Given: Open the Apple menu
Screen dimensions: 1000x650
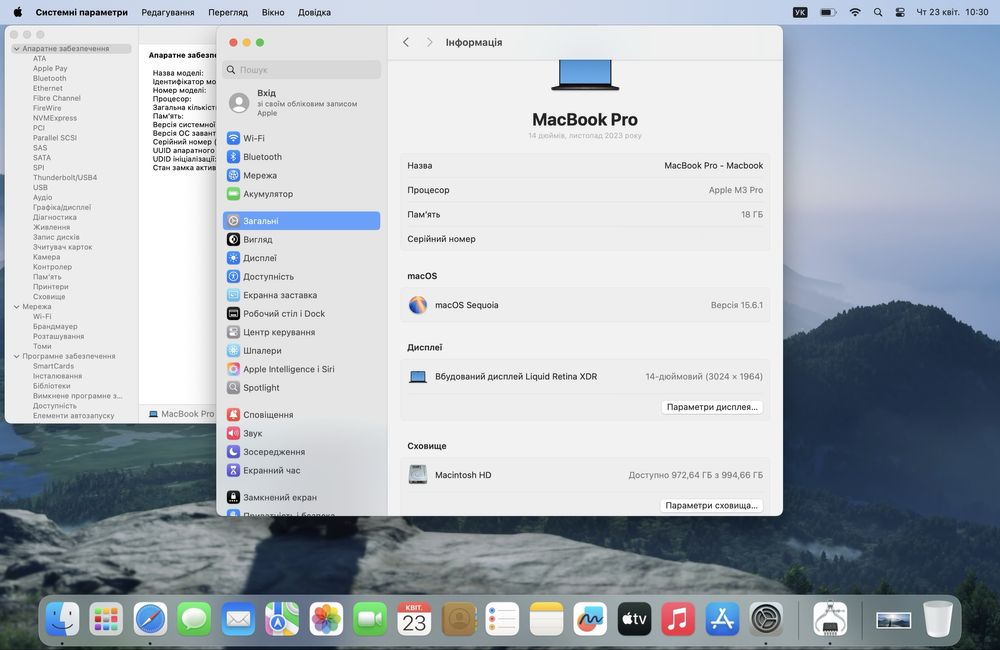Looking at the screenshot, I should pos(17,12).
